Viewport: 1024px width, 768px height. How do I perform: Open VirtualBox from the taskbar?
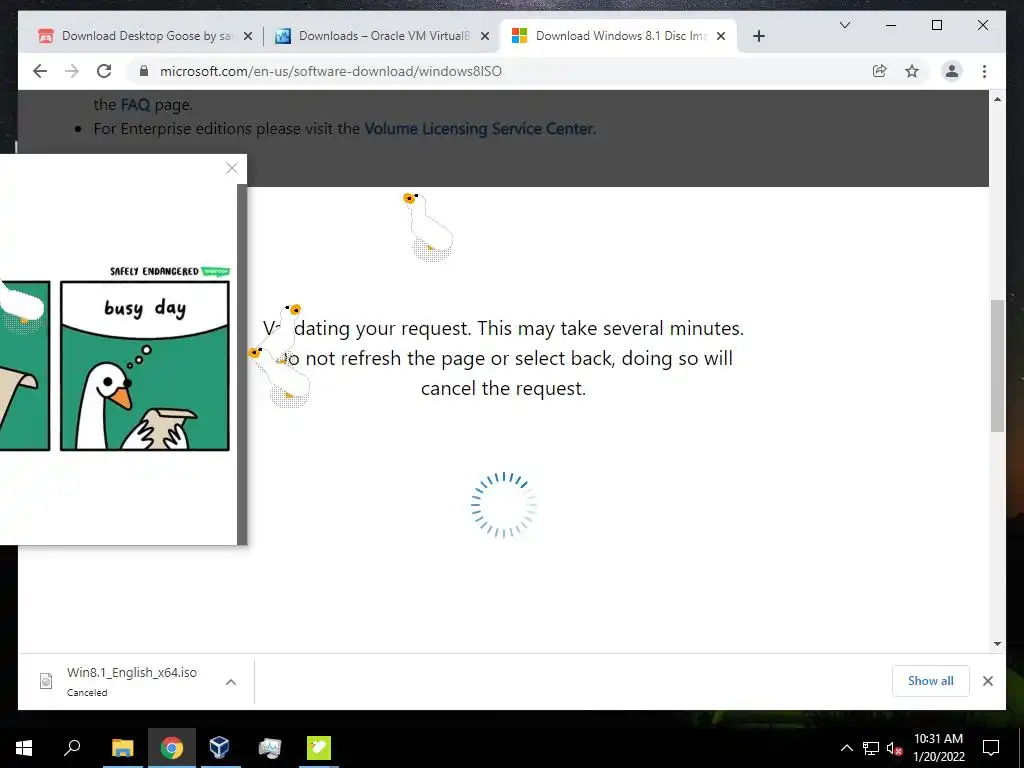220,748
